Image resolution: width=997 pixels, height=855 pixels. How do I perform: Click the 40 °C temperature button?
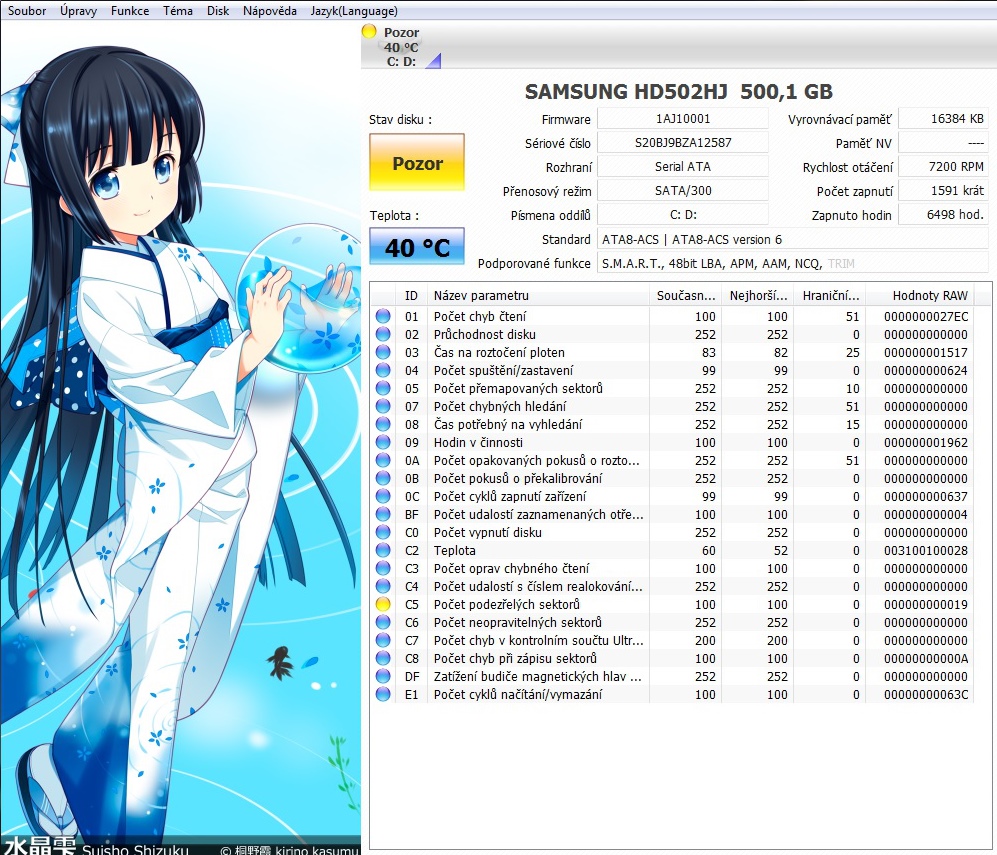[417, 247]
